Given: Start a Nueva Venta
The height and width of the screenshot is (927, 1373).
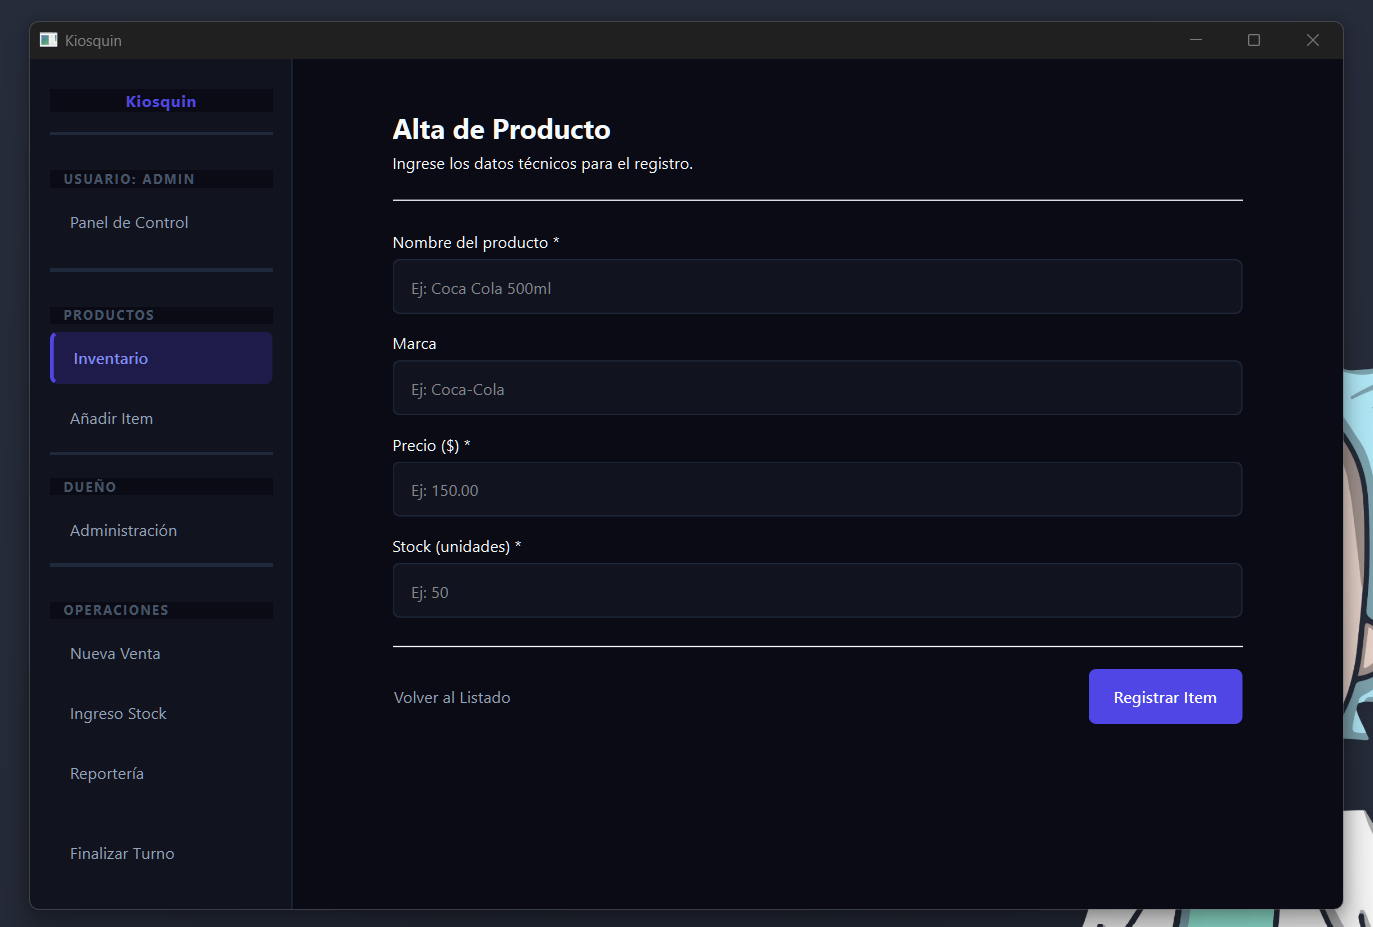Looking at the screenshot, I should 115,653.
